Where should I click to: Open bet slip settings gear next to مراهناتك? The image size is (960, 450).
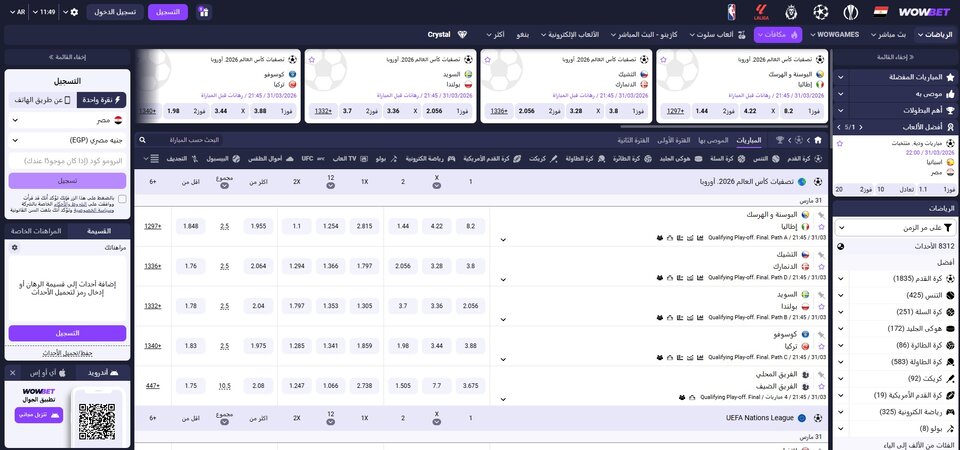pos(15,248)
